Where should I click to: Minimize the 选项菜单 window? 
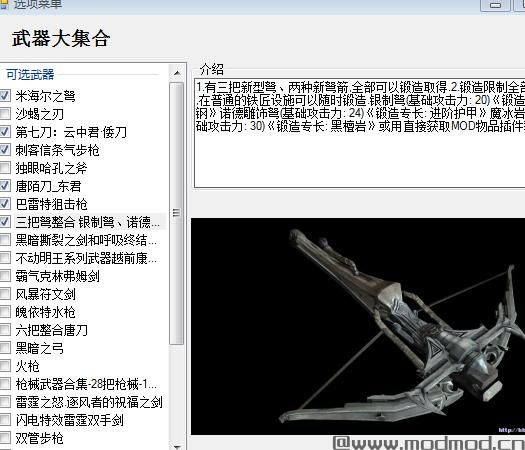[495, 5]
